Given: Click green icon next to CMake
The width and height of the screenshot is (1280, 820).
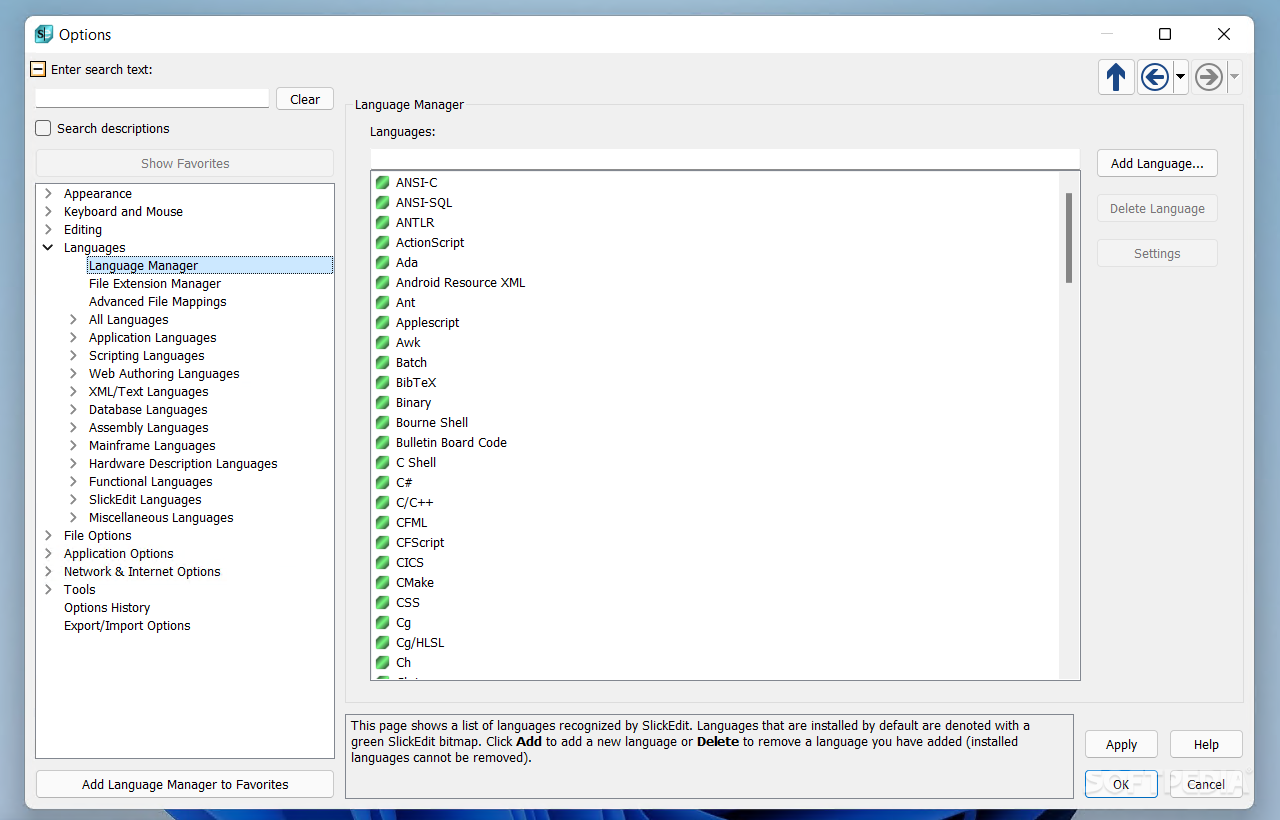Looking at the screenshot, I should tap(382, 583).
